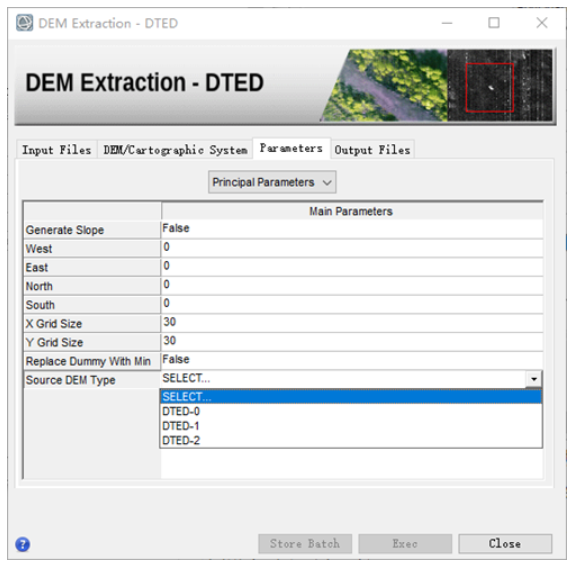Switch to the Input Files tab

[x=57, y=150]
